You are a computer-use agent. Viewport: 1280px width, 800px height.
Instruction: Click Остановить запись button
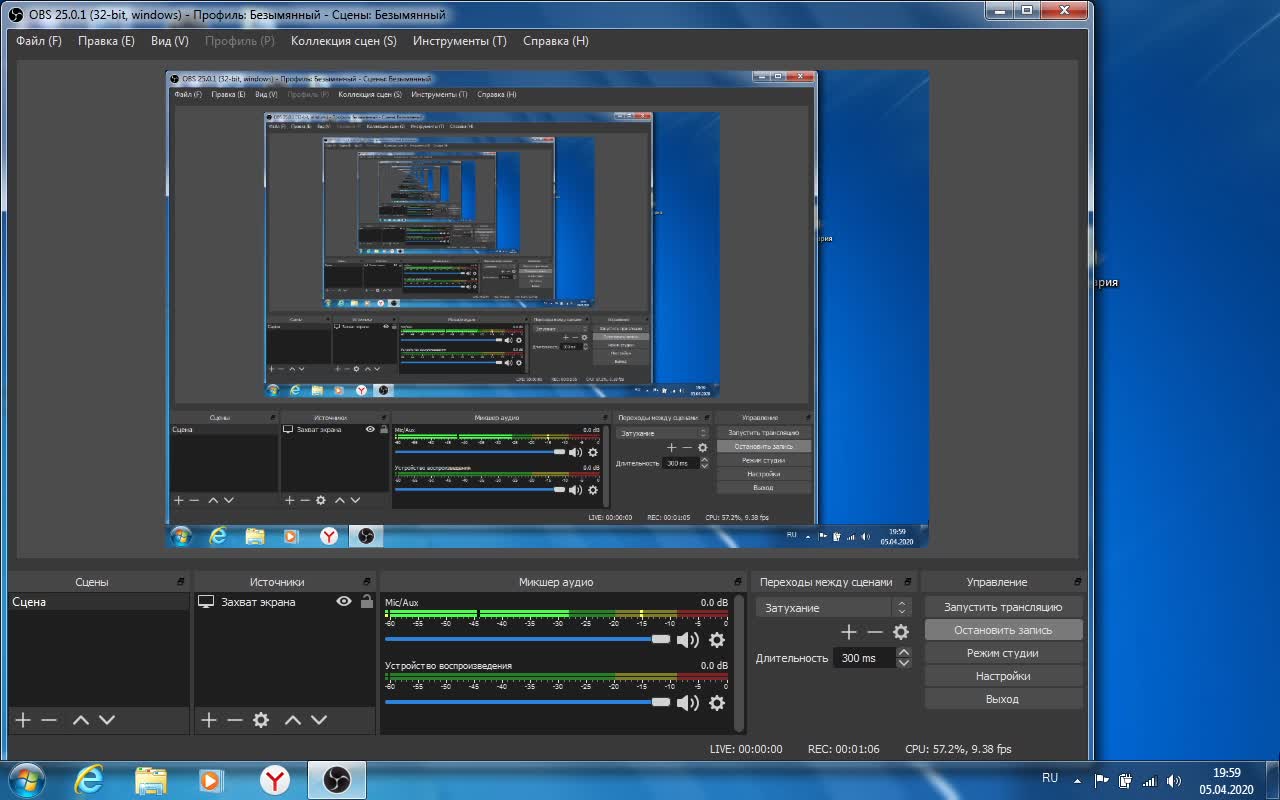point(1003,630)
